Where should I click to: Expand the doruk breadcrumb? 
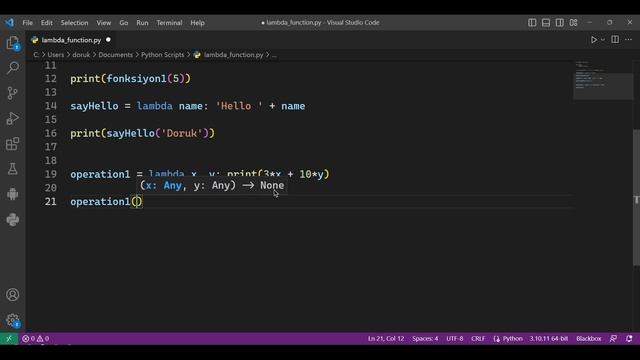click(81, 55)
